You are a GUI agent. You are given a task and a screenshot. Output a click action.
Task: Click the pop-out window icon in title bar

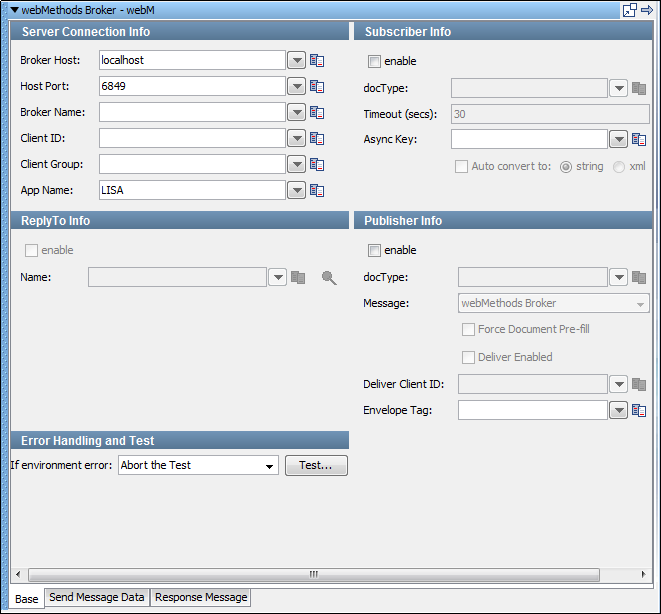(x=630, y=10)
